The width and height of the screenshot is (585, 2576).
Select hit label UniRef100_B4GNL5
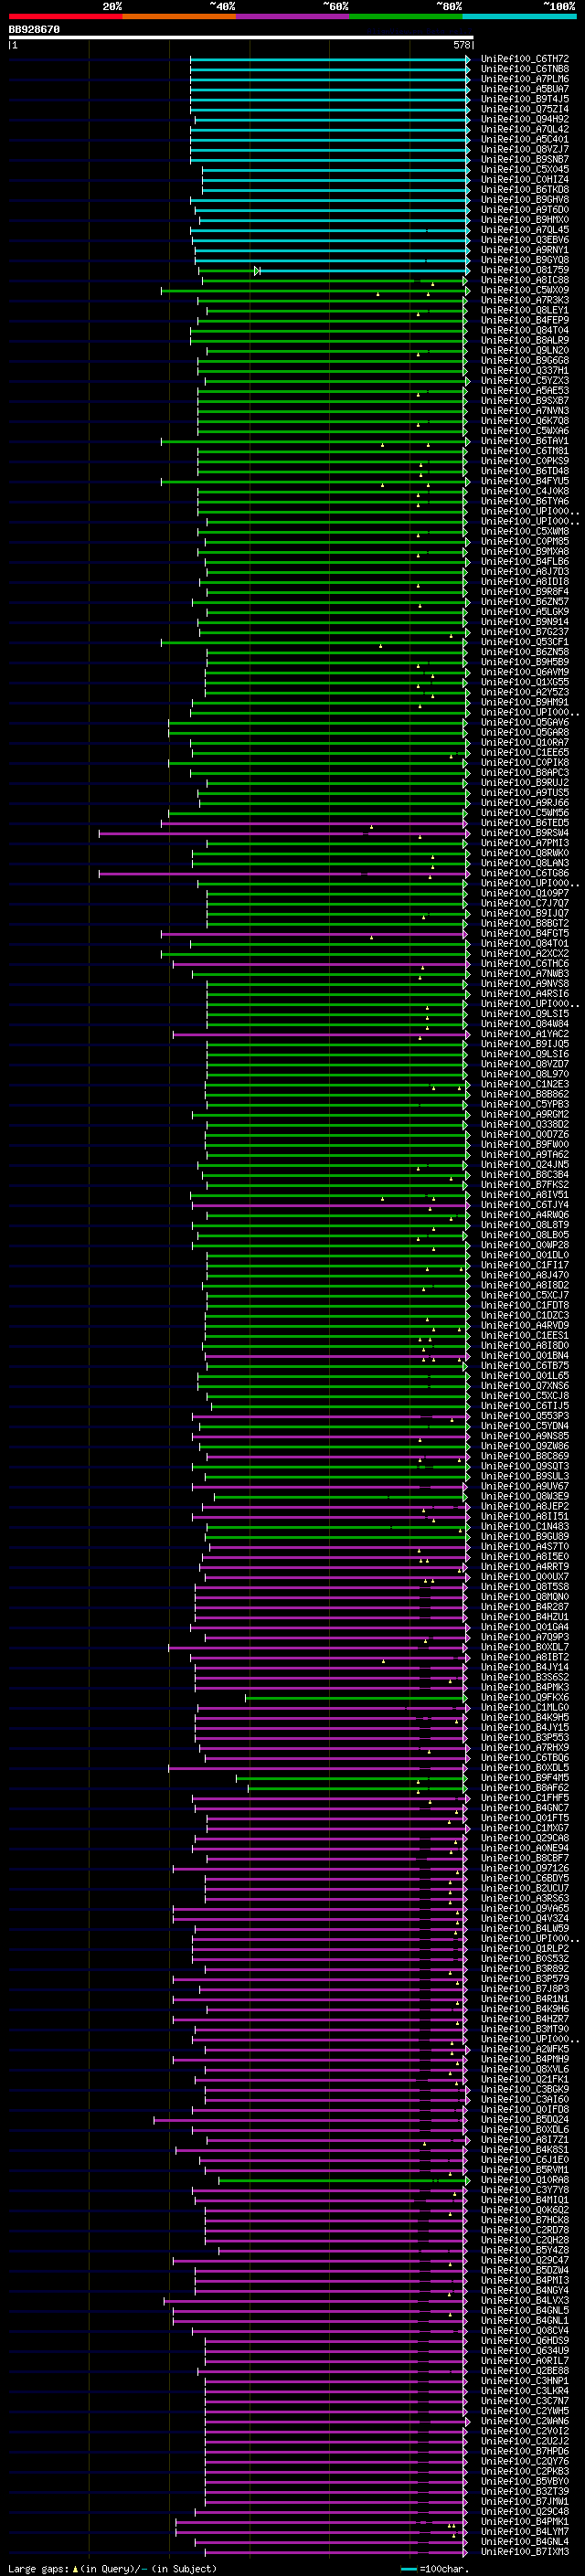525,2310
